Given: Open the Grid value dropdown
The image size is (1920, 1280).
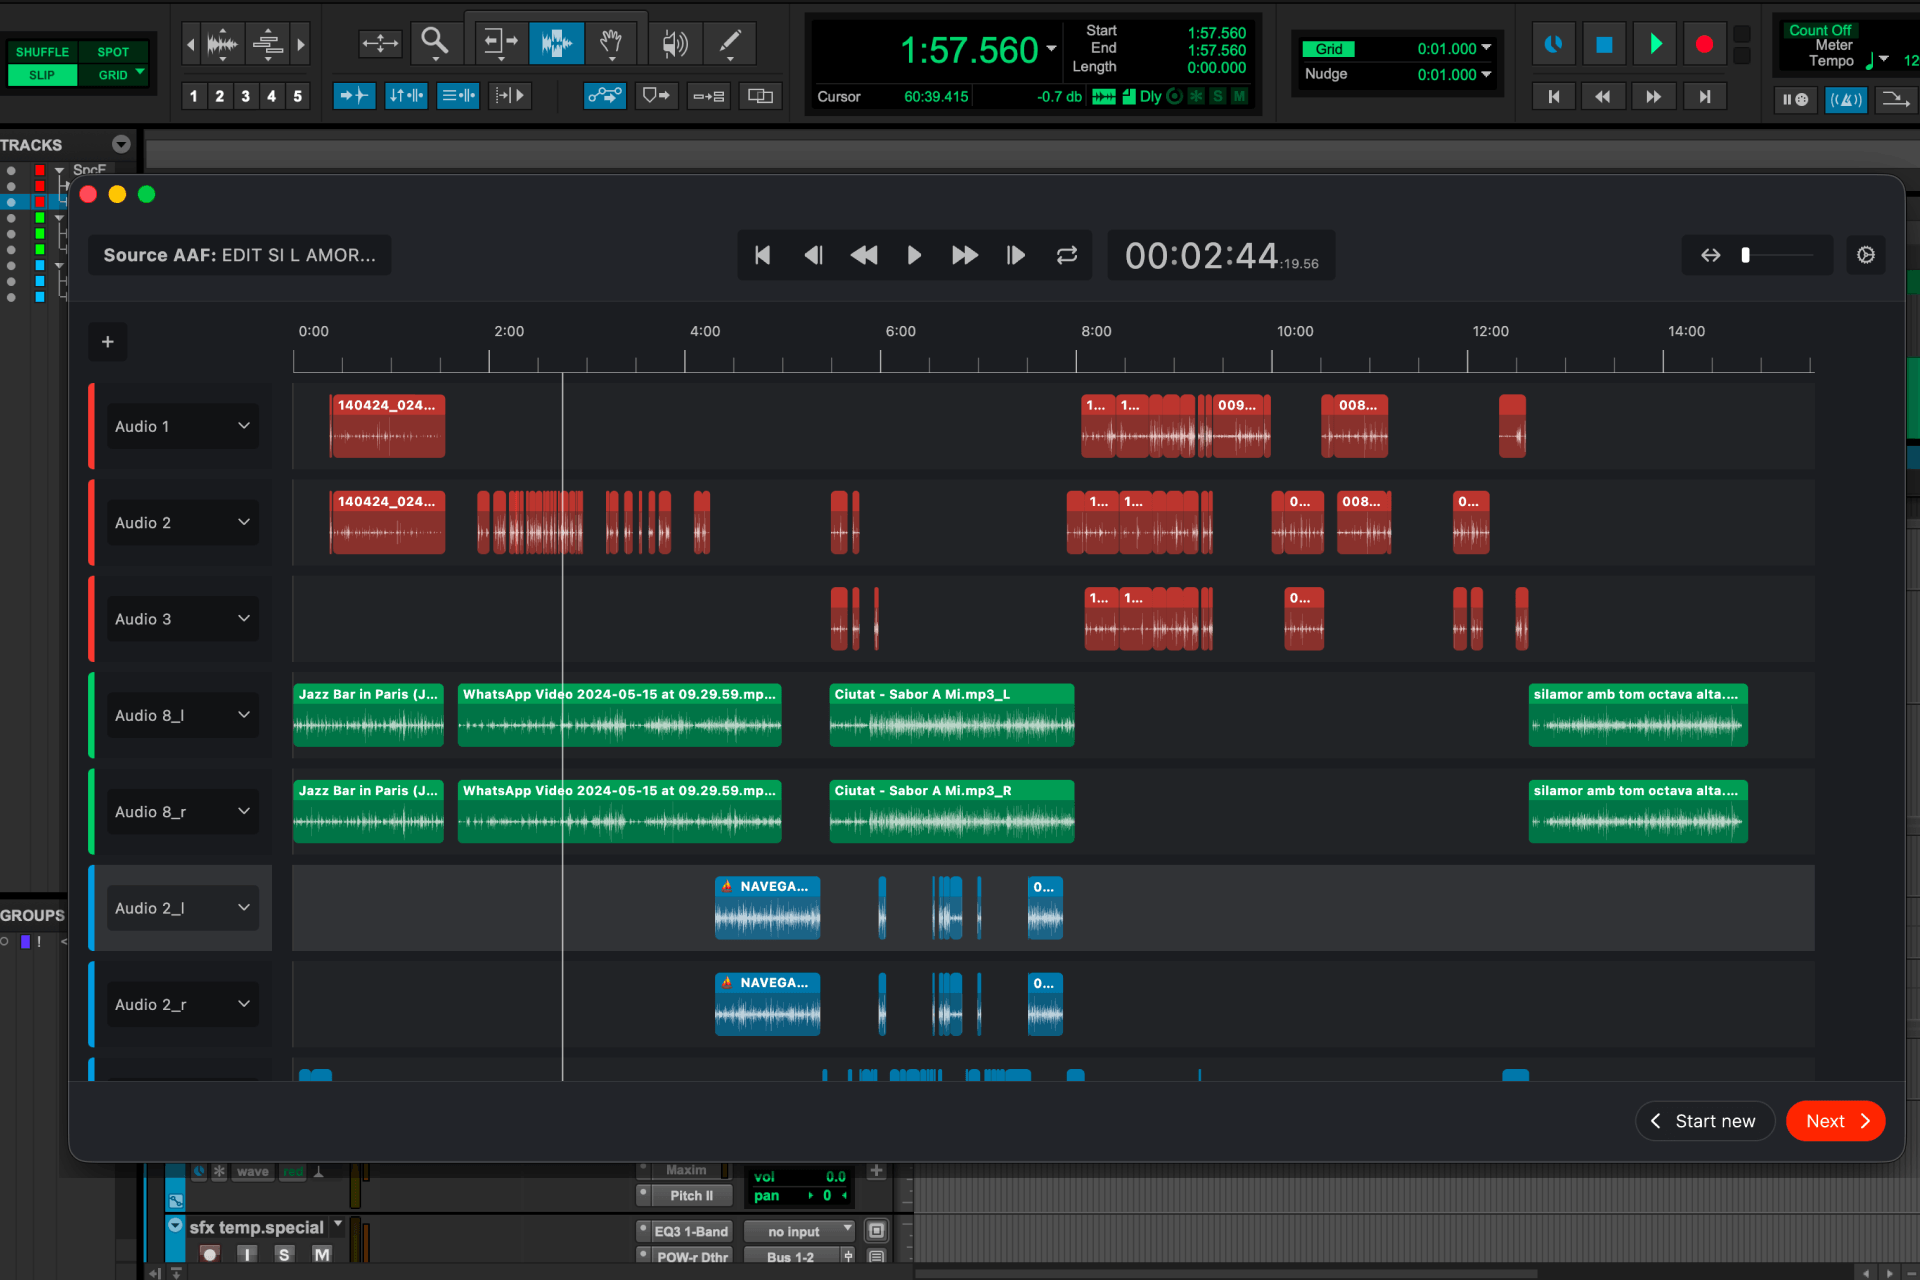Looking at the screenshot, I should [x=1487, y=47].
